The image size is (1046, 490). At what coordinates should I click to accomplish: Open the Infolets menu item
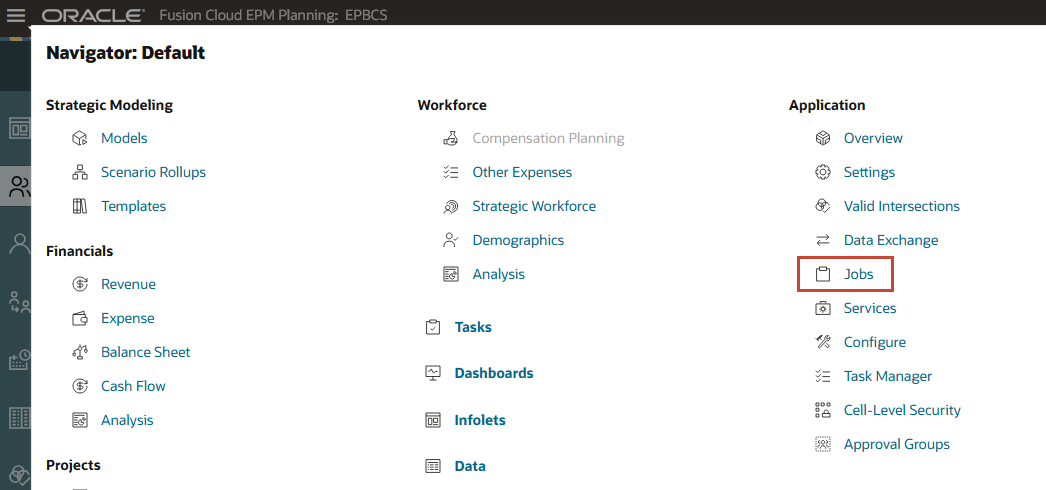(x=480, y=421)
